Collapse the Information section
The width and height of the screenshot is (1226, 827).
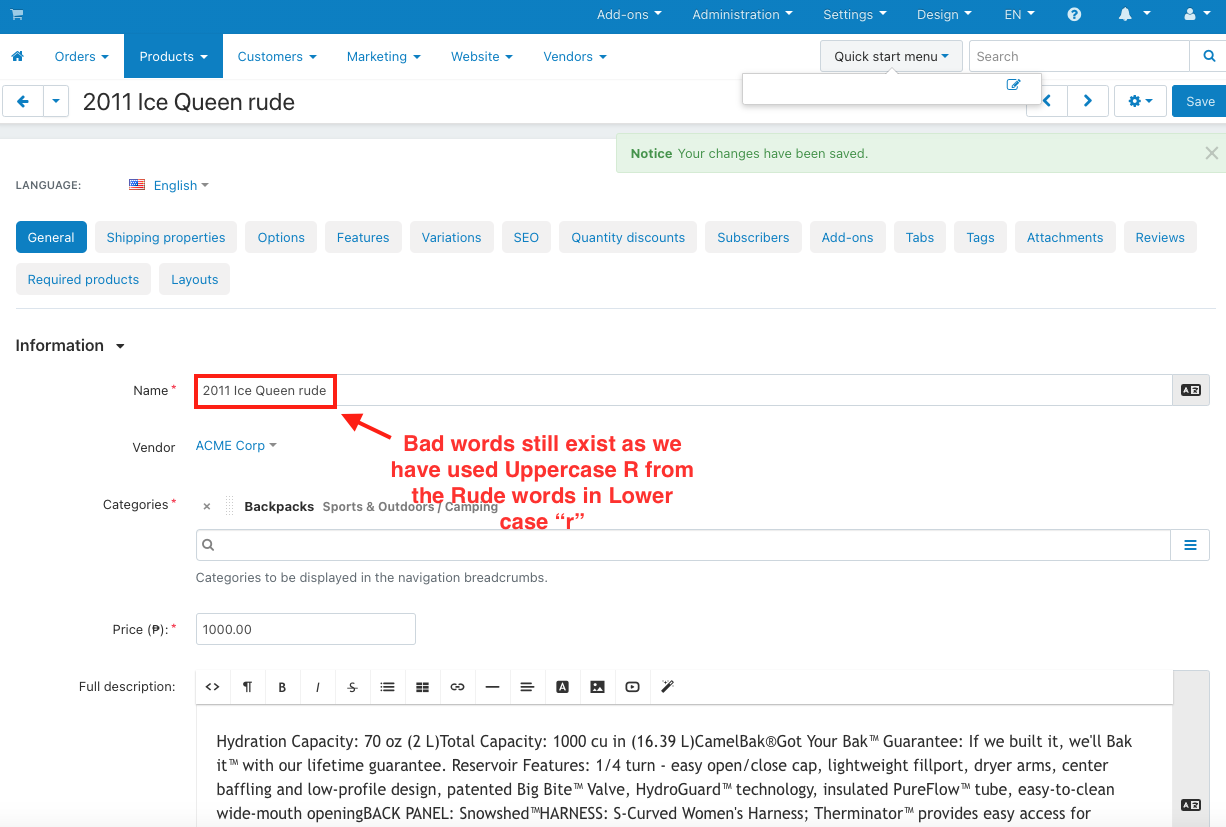(70, 346)
